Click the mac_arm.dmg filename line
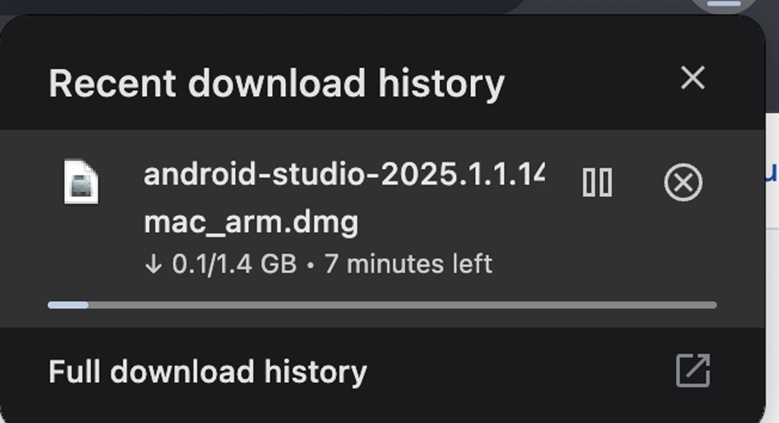 (250, 221)
